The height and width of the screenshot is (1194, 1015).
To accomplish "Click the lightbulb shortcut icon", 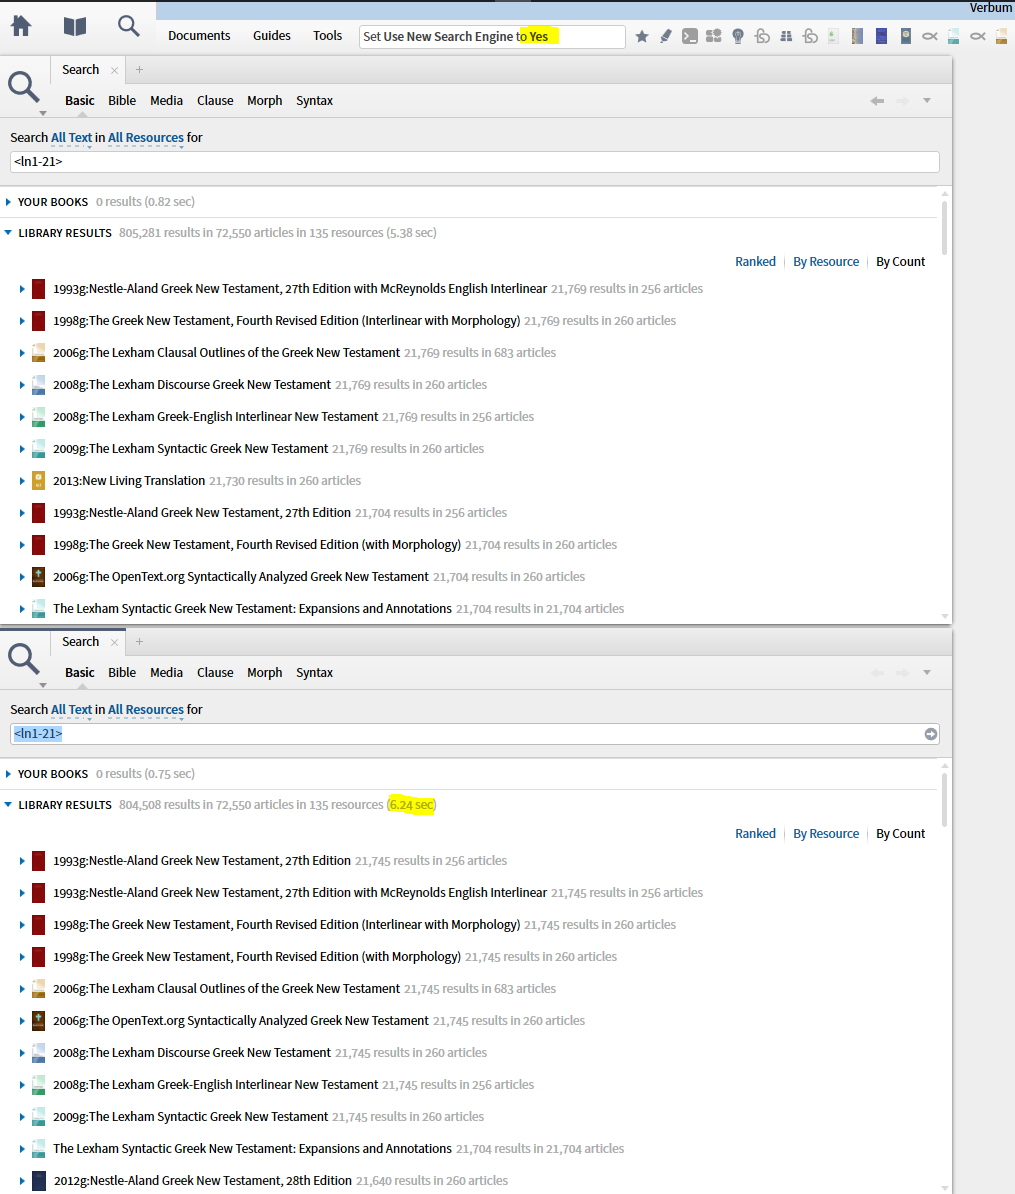I will 738,36.
